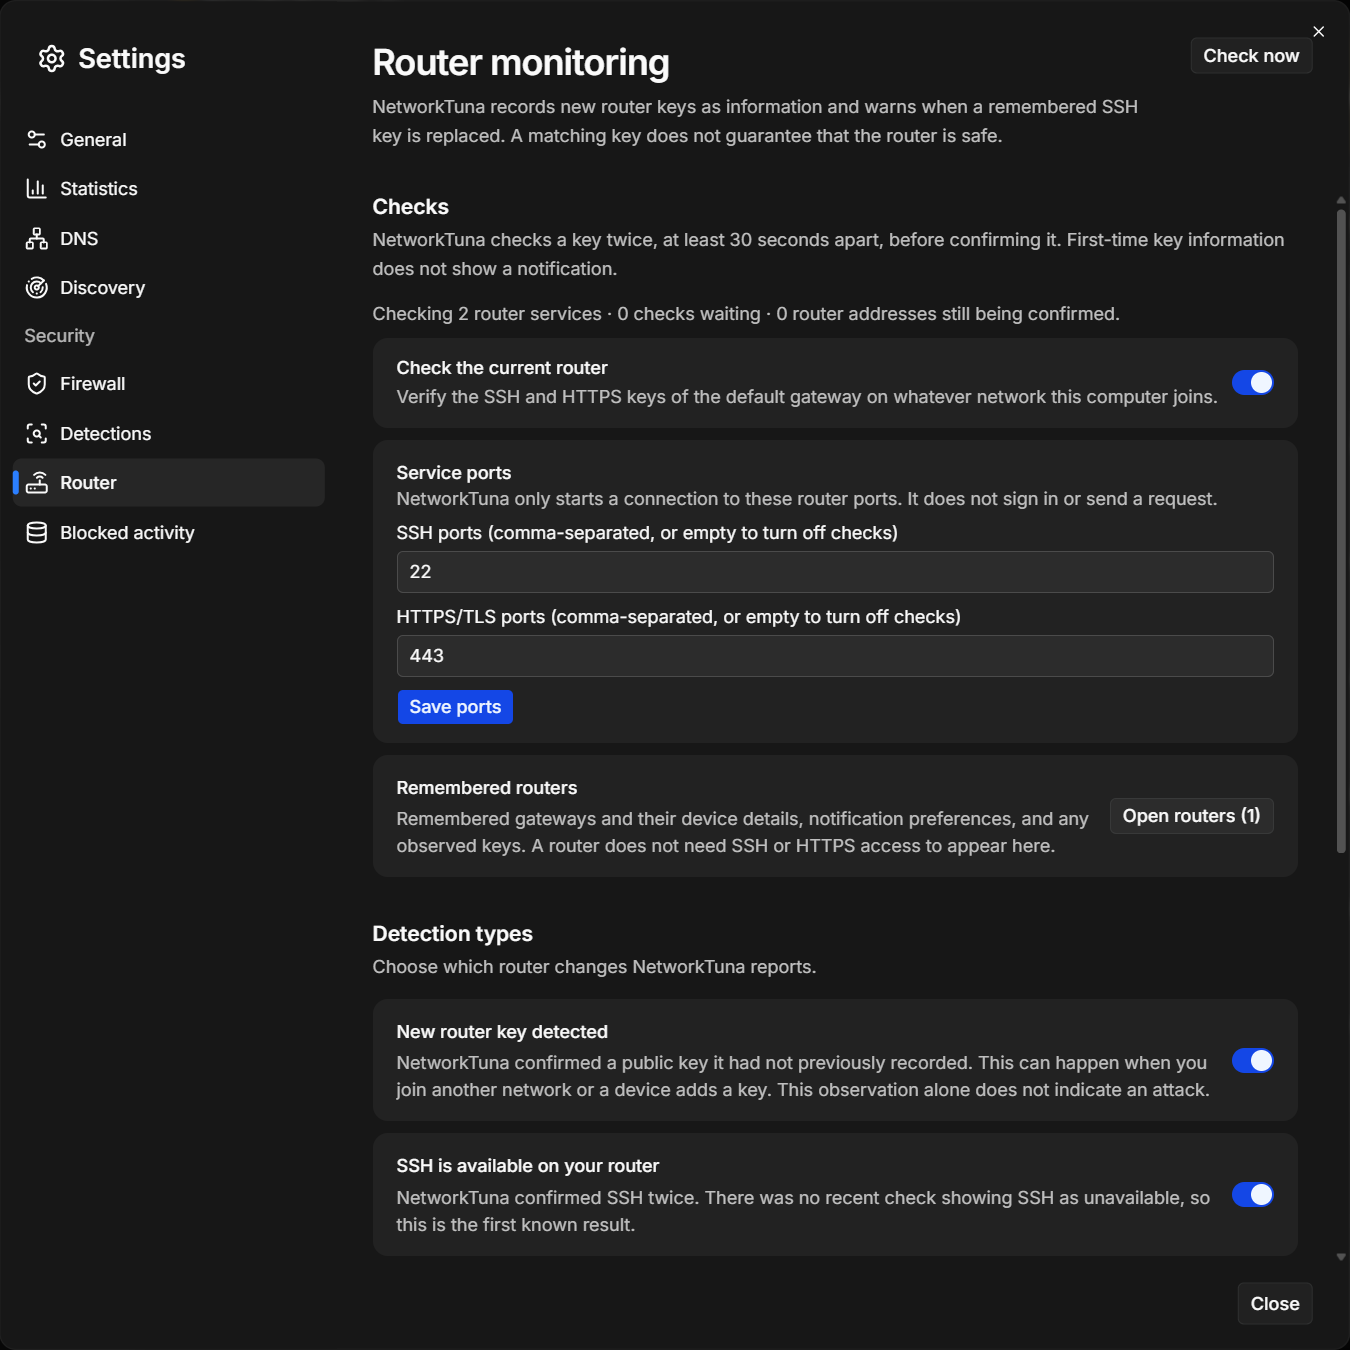1350x1350 pixels.
Task: Click the Statistics bar chart icon
Action: (37, 189)
